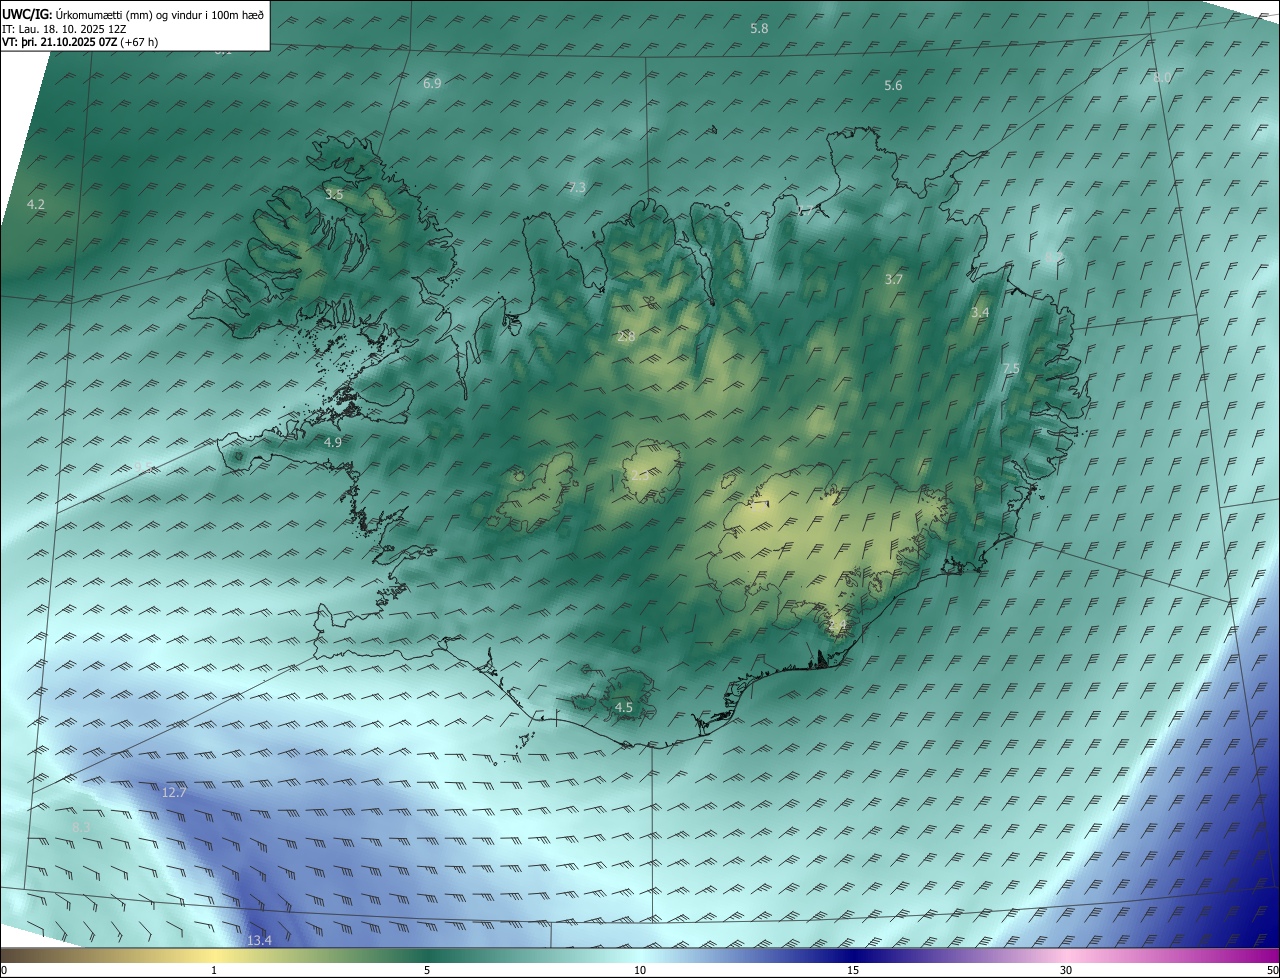
Task: Click the "Úrkomumætti (mm) og vindur í 100m hæð" caption
Action: point(160,14)
